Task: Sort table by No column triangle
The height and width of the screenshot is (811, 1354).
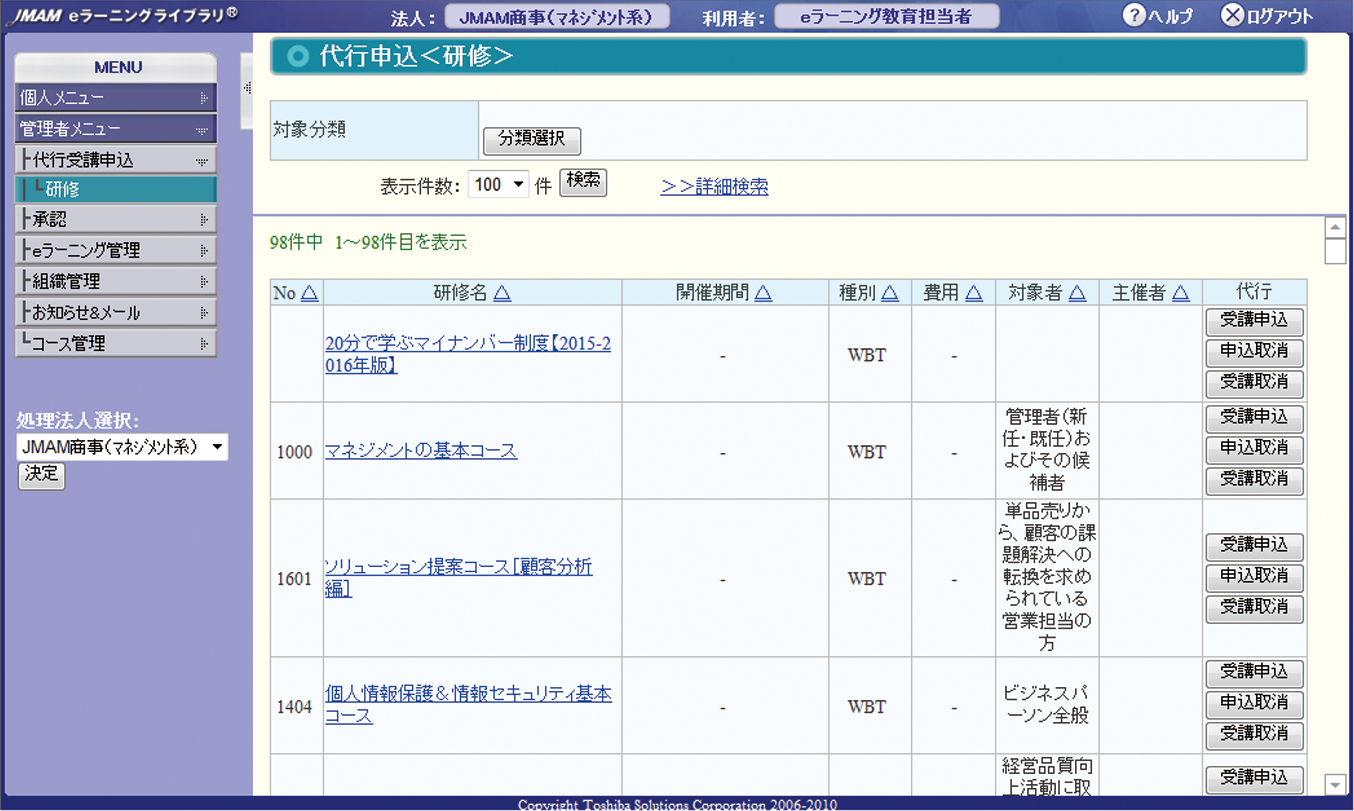Action: 309,293
